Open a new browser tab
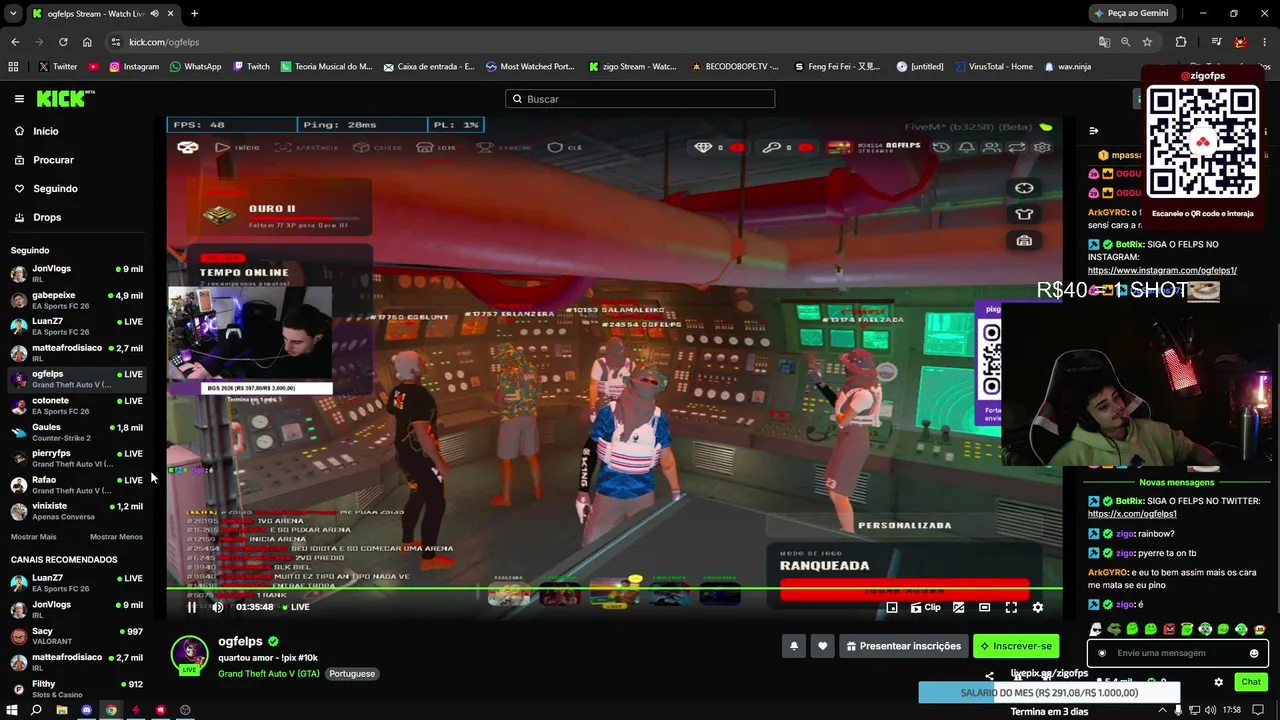The width and height of the screenshot is (1280, 720). [194, 13]
